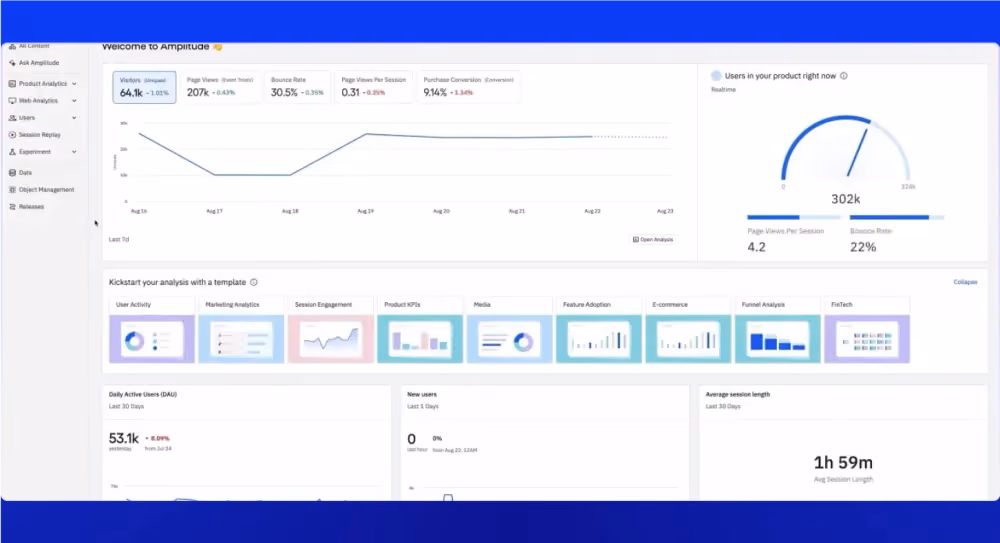1000x543 pixels.
Task: Select the Bounce Rate metric tab
Action: pyautogui.click(x=297, y=87)
